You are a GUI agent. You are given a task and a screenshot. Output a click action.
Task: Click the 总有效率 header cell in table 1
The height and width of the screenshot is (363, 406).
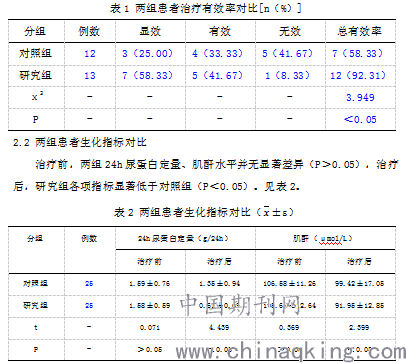(x=359, y=31)
